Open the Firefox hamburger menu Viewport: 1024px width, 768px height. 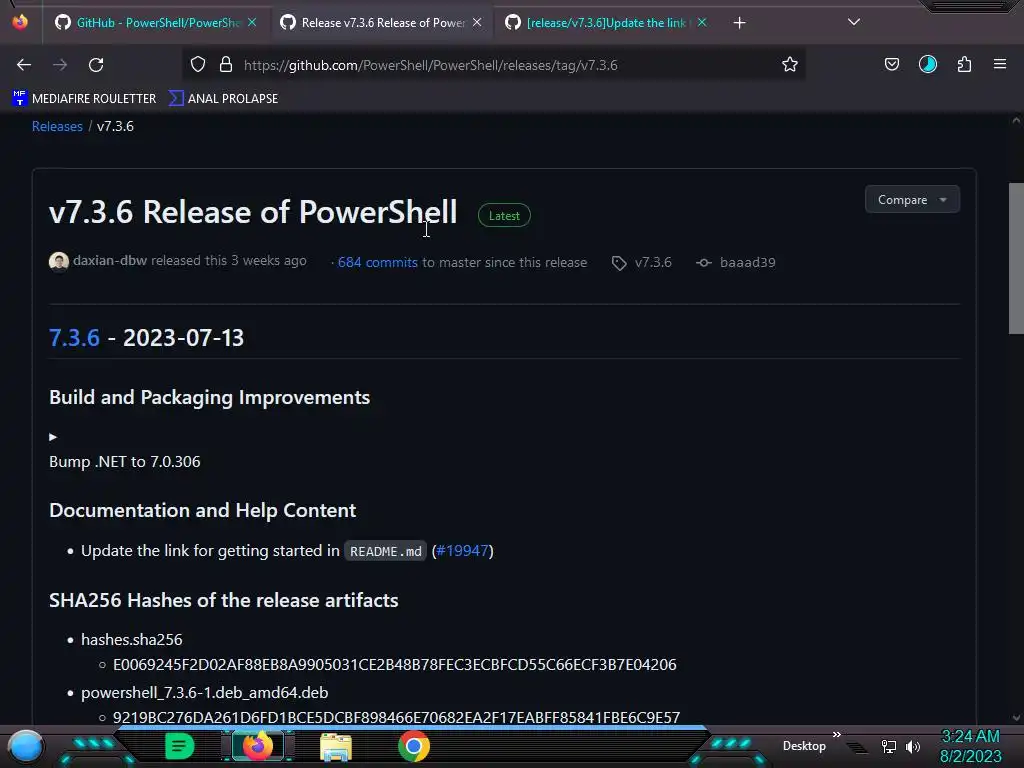click(x=999, y=64)
